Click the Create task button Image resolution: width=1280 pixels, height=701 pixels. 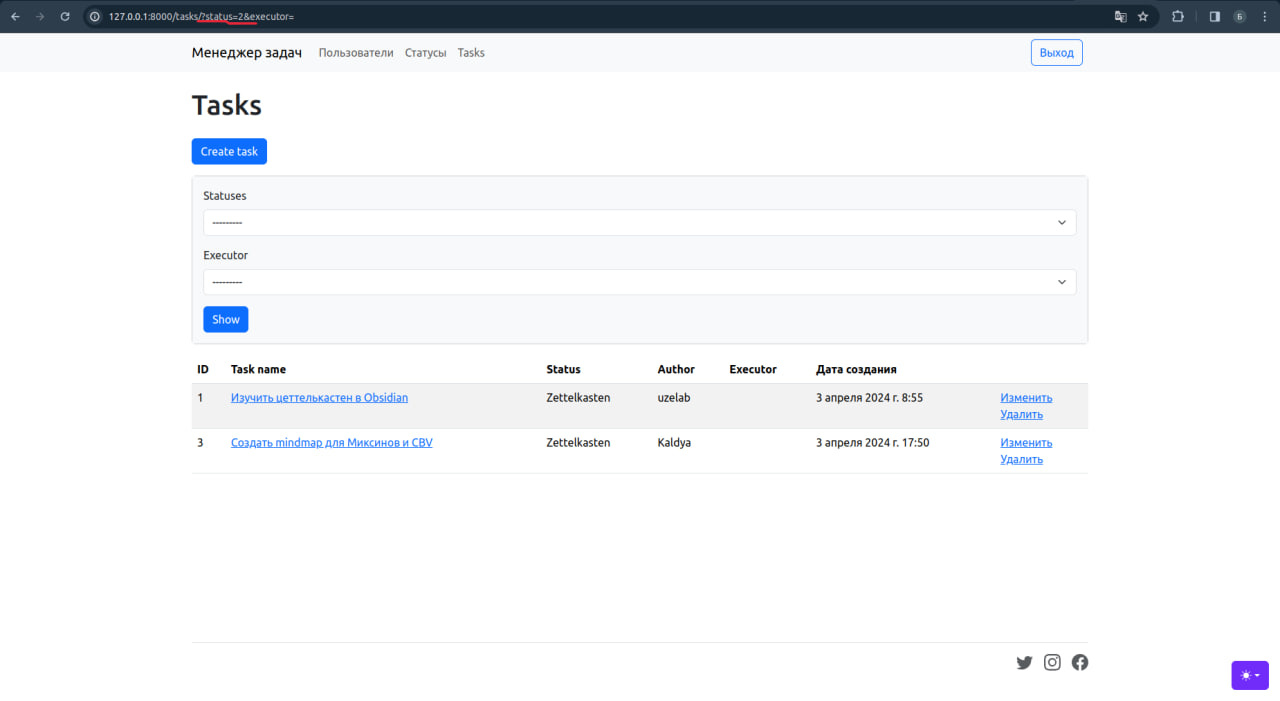tap(229, 151)
